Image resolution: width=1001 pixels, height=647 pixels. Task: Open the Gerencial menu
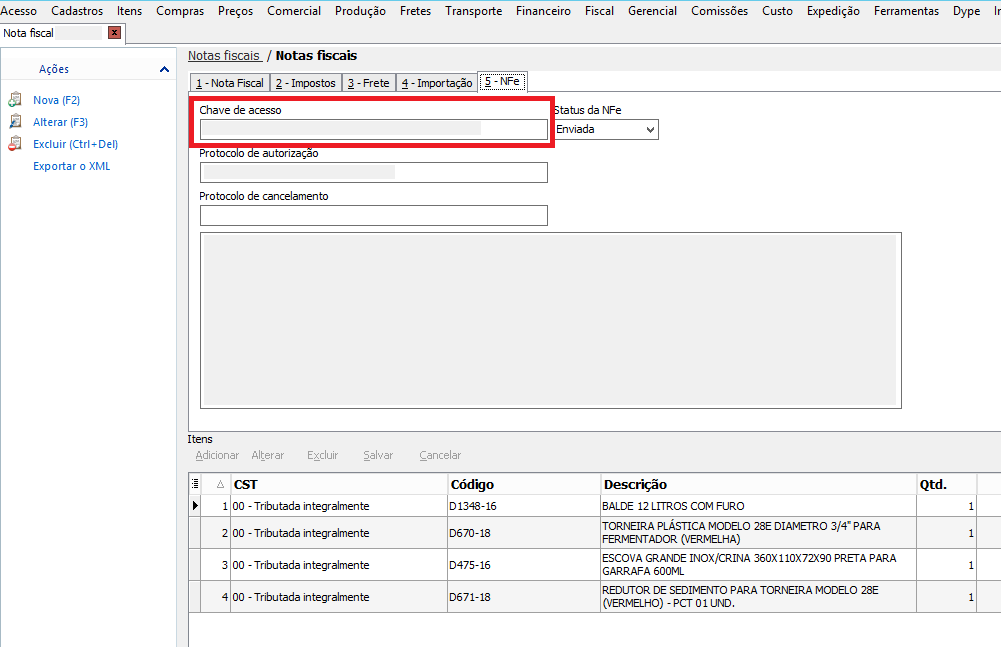point(652,11)
